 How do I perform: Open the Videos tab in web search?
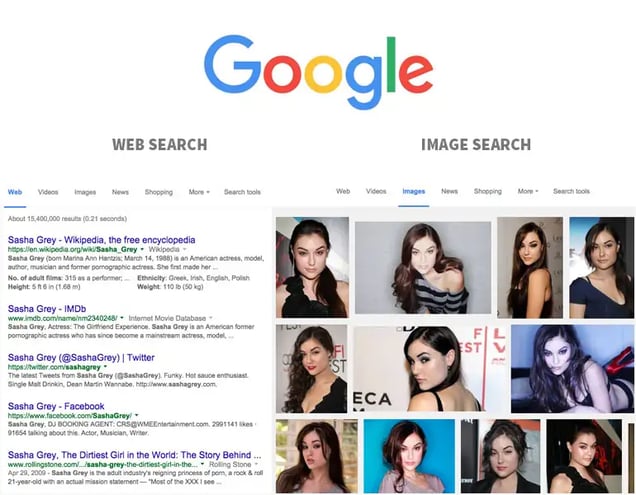(x=48, y=192)
